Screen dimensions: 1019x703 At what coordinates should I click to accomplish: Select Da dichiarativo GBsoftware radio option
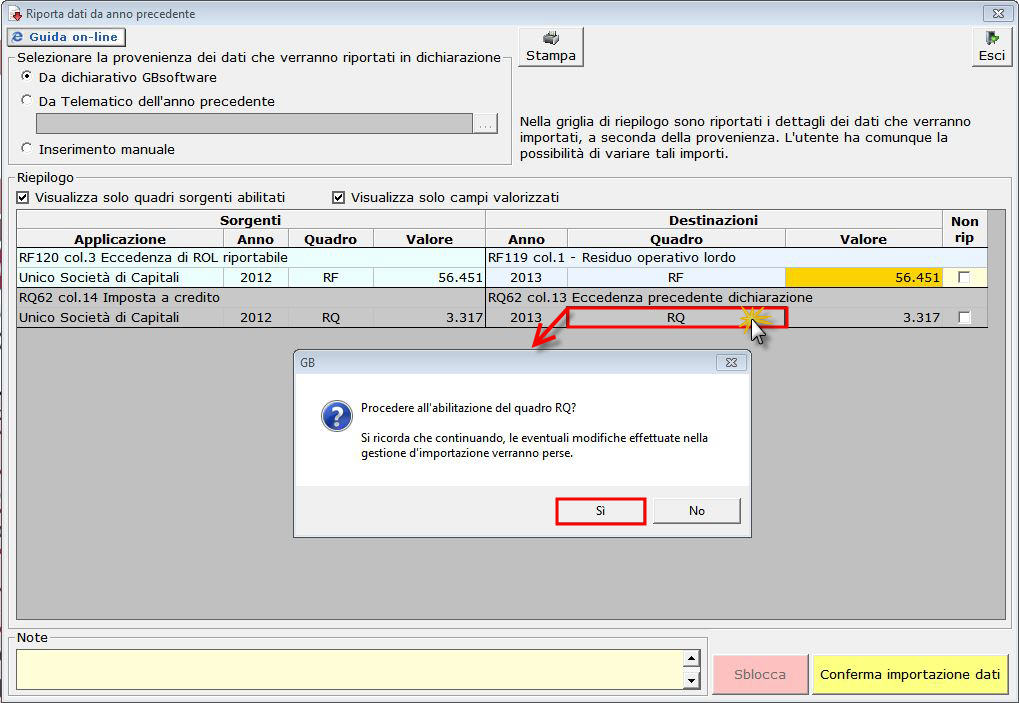pyautogui.click(x=26, y=77)
